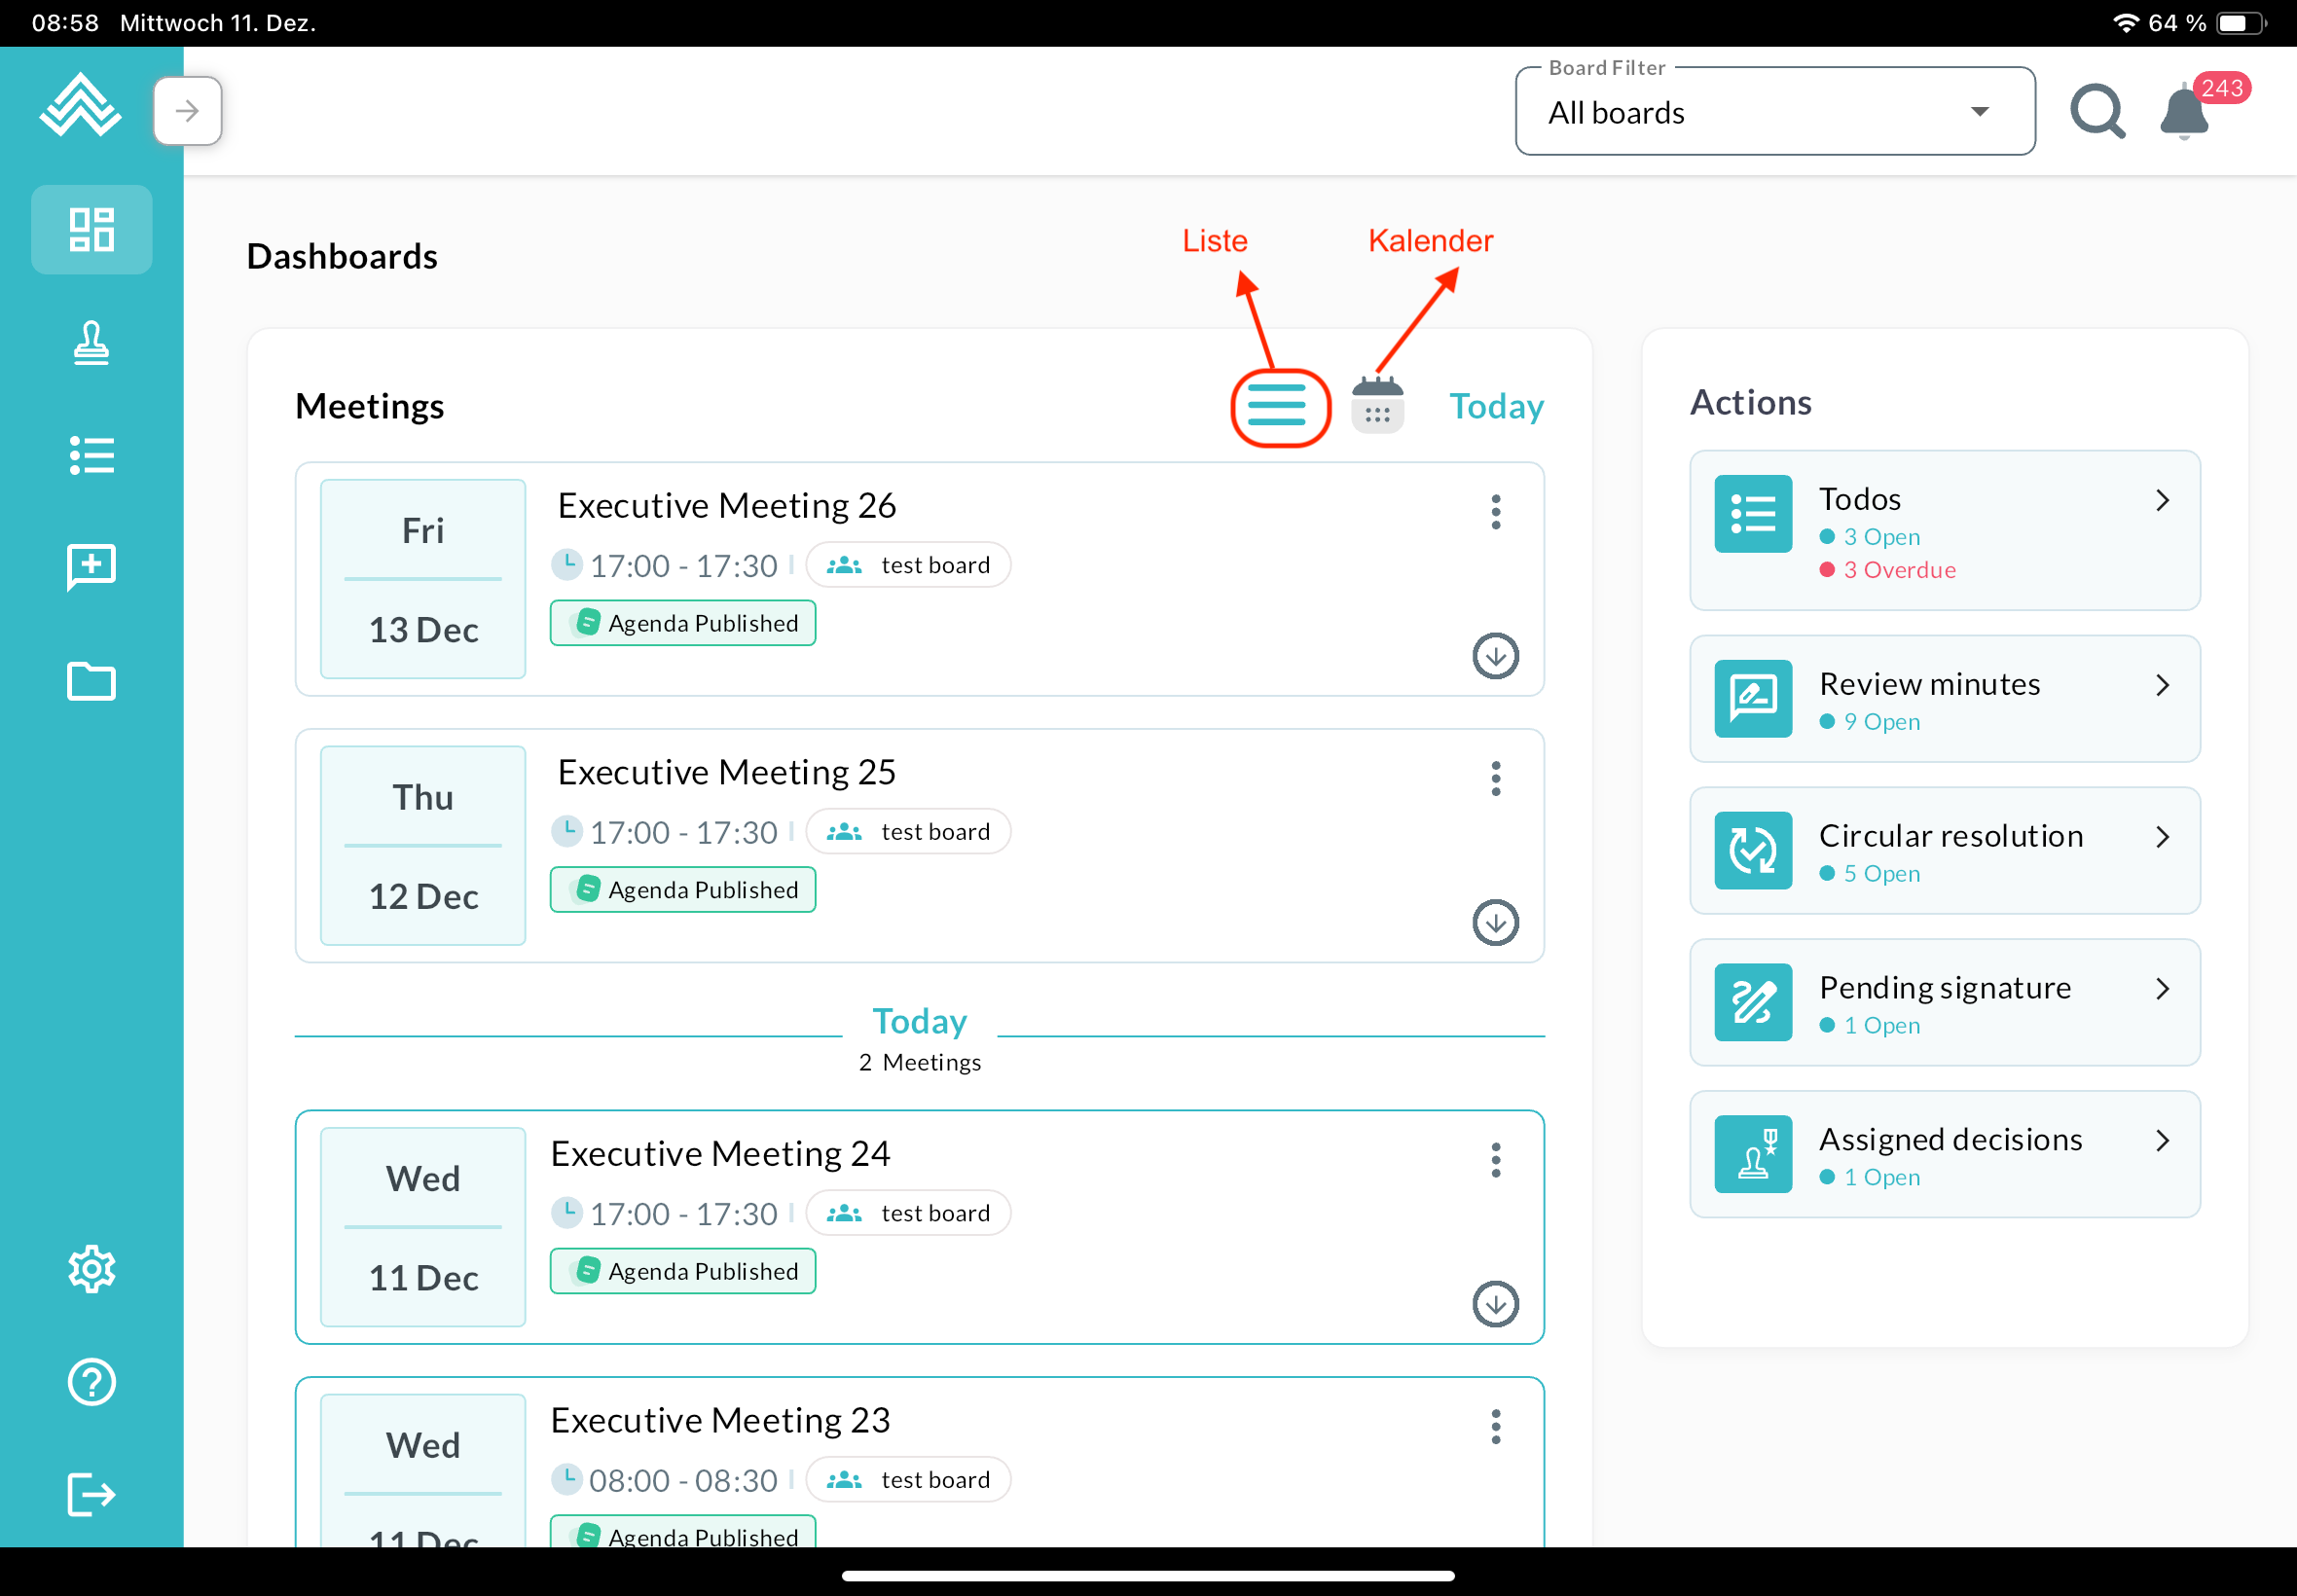Click the logout icon in sidebar
This screenshot has width=2297, height=1596.
click(x=91, y=1494)
